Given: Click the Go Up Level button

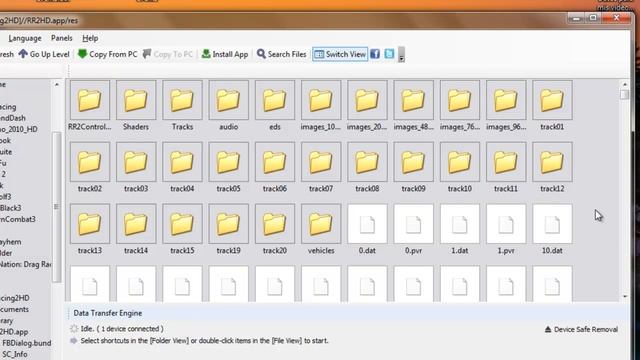Looking at the screenshot, I should tap(44, 54).
